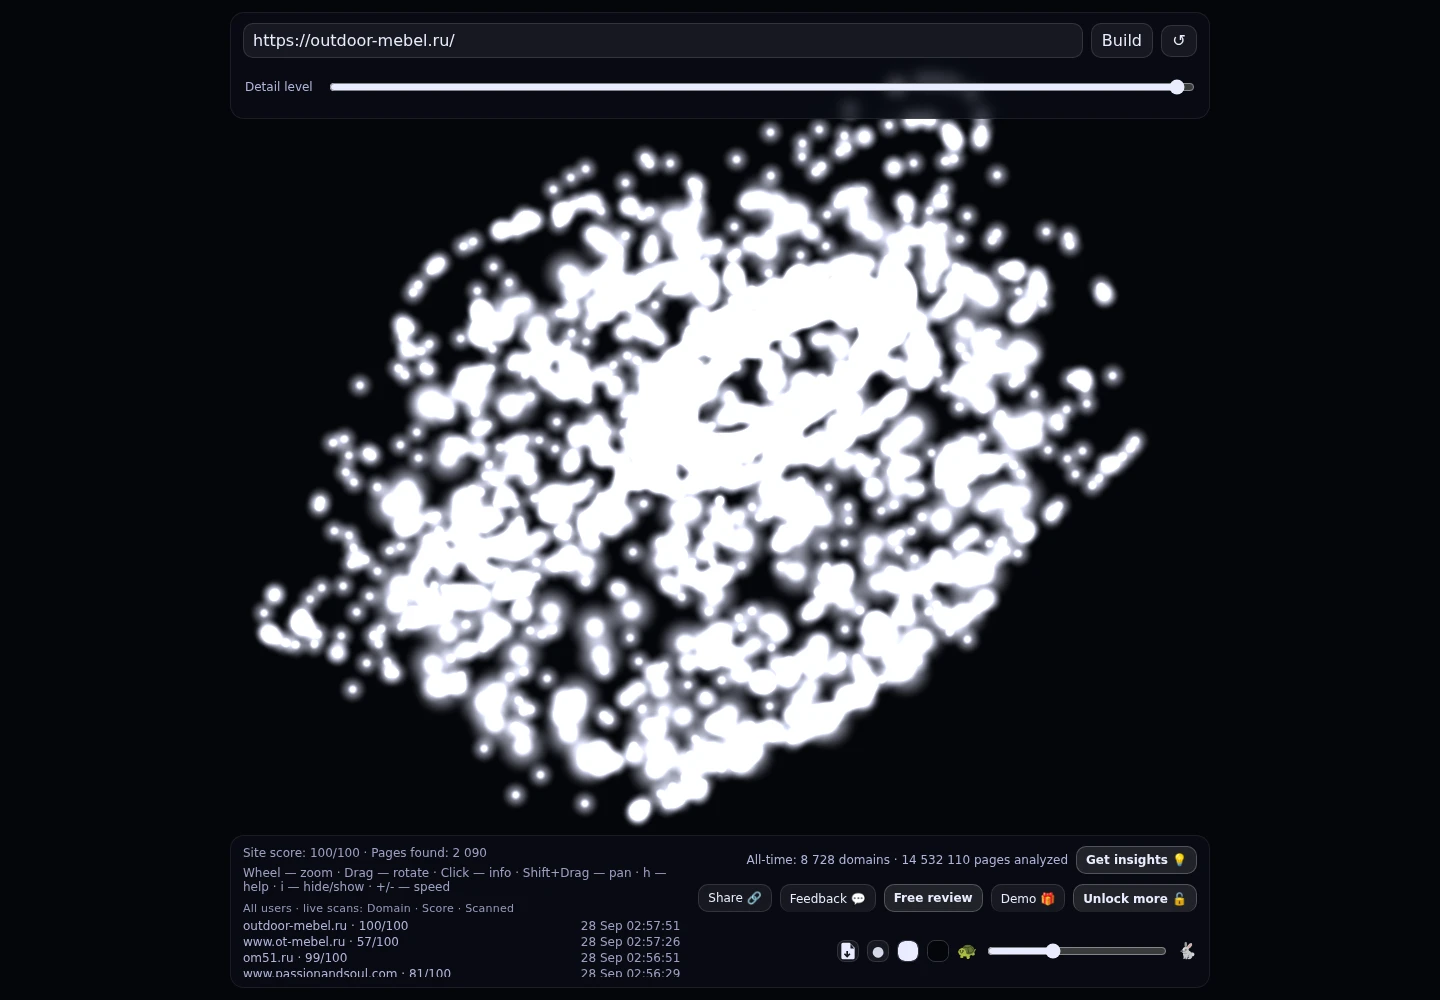This screenshot has height=1000, width=1440.
Task: Click the live scans header text
Action: tap(378, 908)
